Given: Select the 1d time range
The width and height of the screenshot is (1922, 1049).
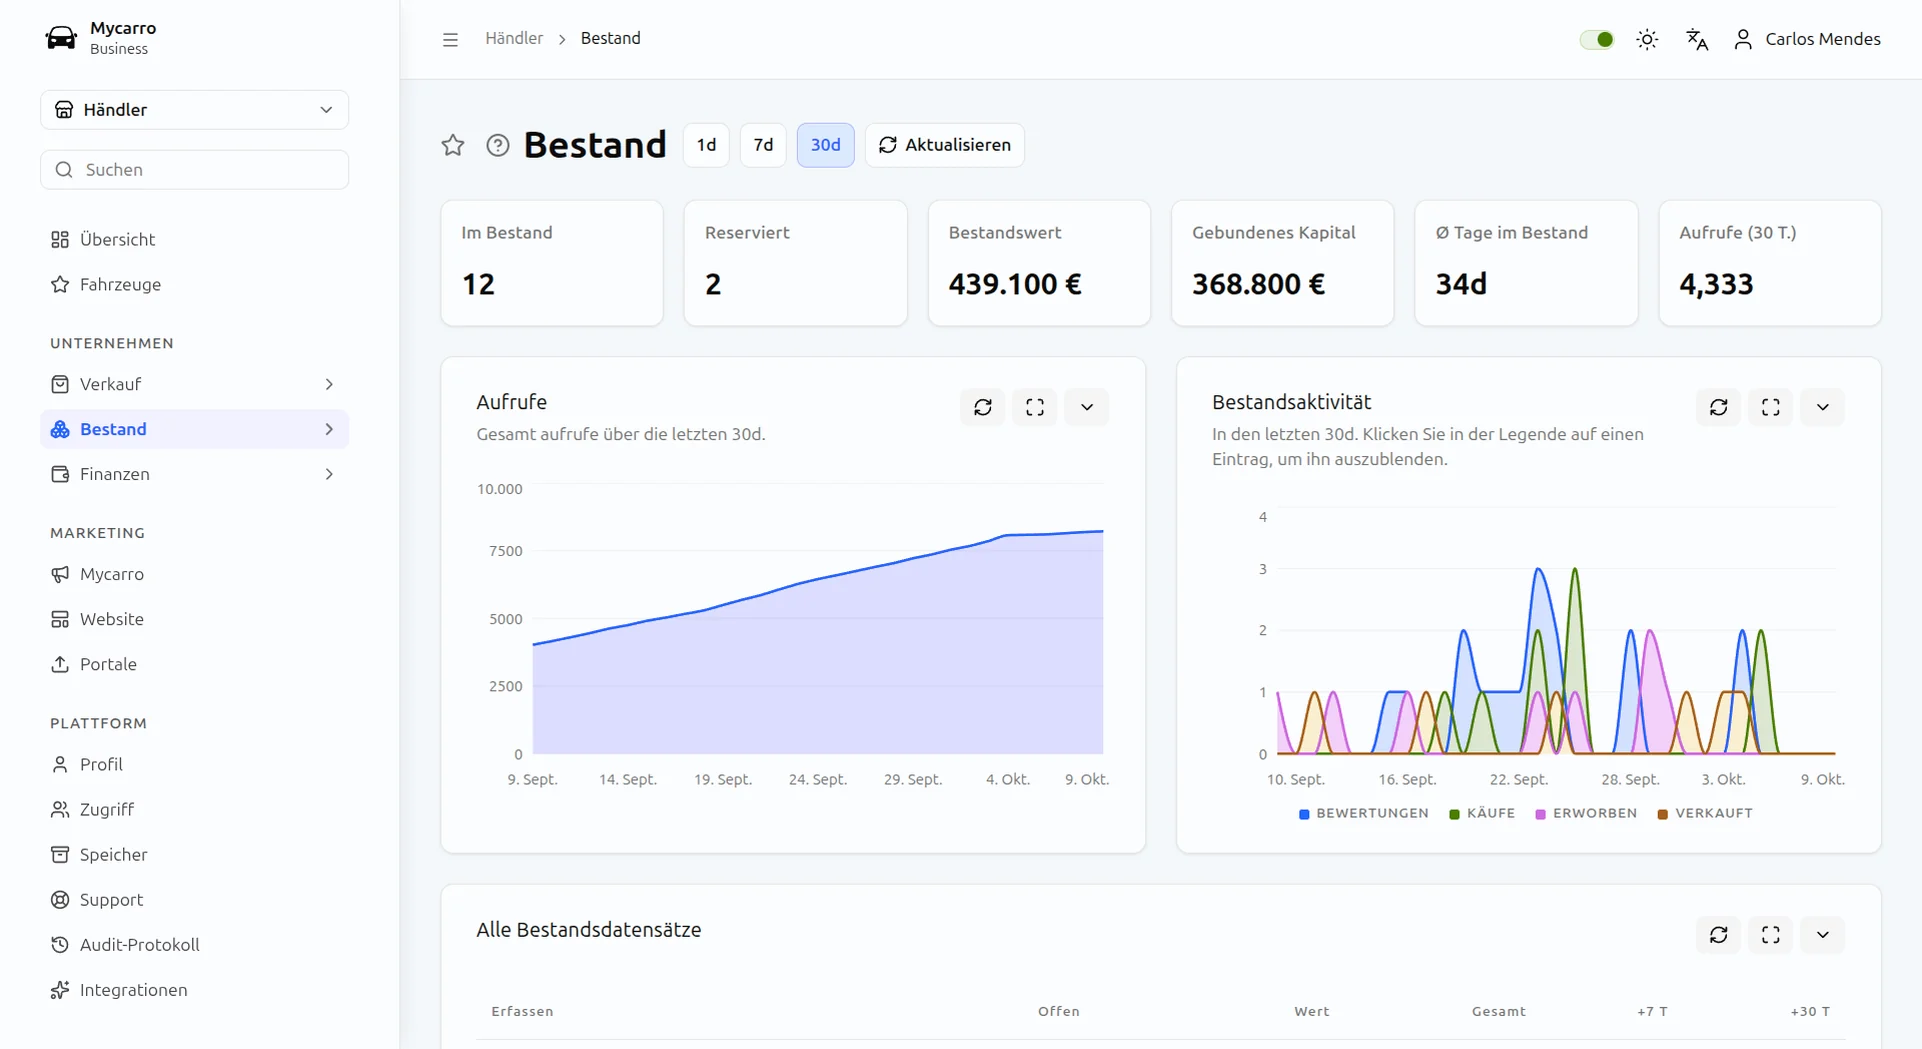Looking at the screenshot, I should pyautogui.click(x=706, y=145).
